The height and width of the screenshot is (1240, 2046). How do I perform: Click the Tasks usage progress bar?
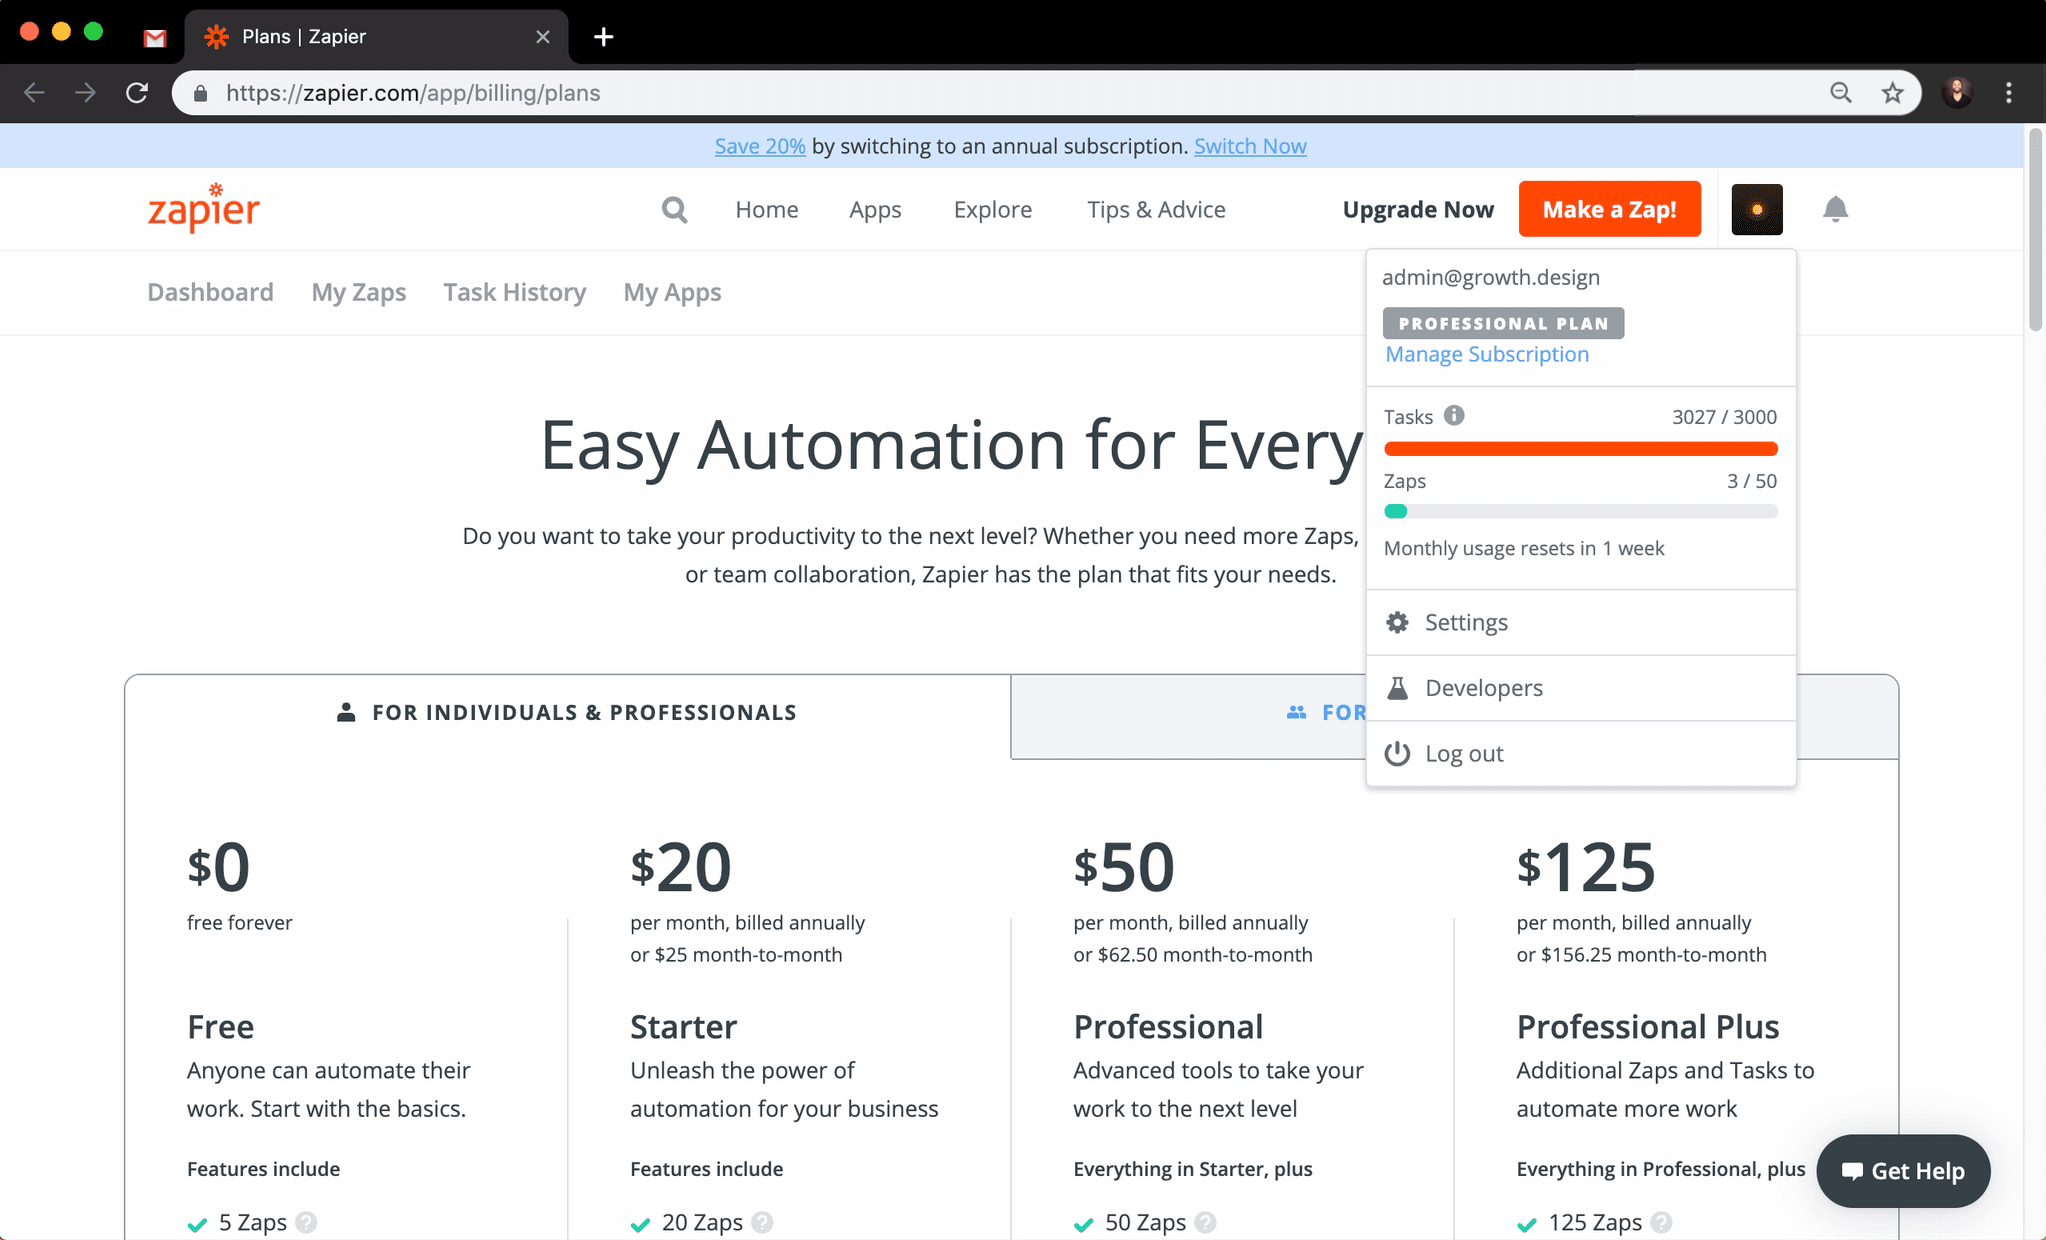(x=1580, y=449)
